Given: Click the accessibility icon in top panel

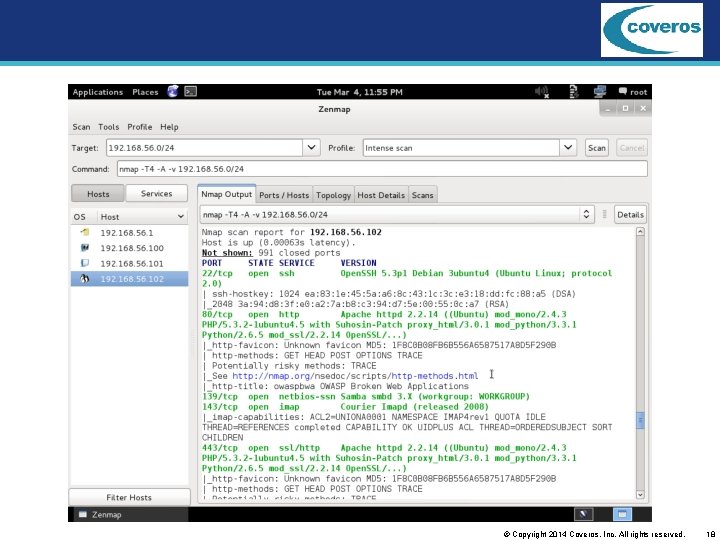Looking at the screenshot, I should click(x=574, y=92).
